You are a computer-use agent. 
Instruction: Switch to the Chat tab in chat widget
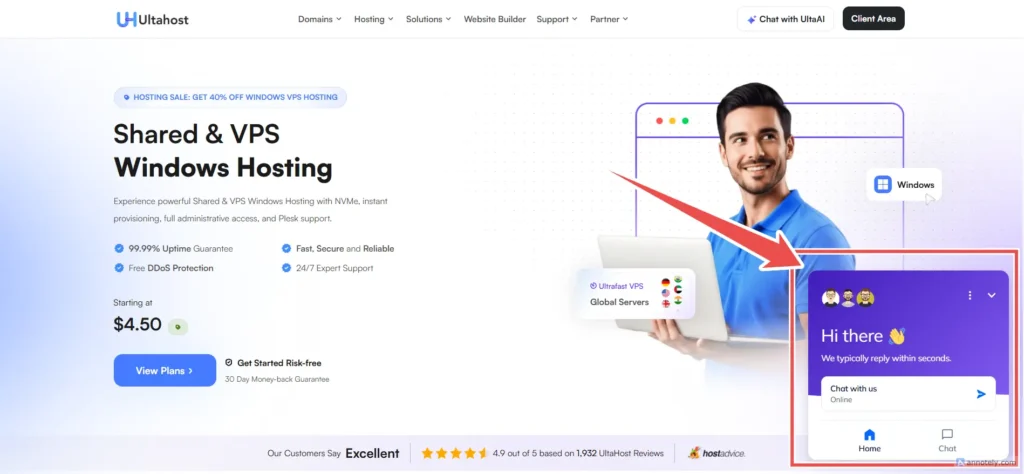947,441
